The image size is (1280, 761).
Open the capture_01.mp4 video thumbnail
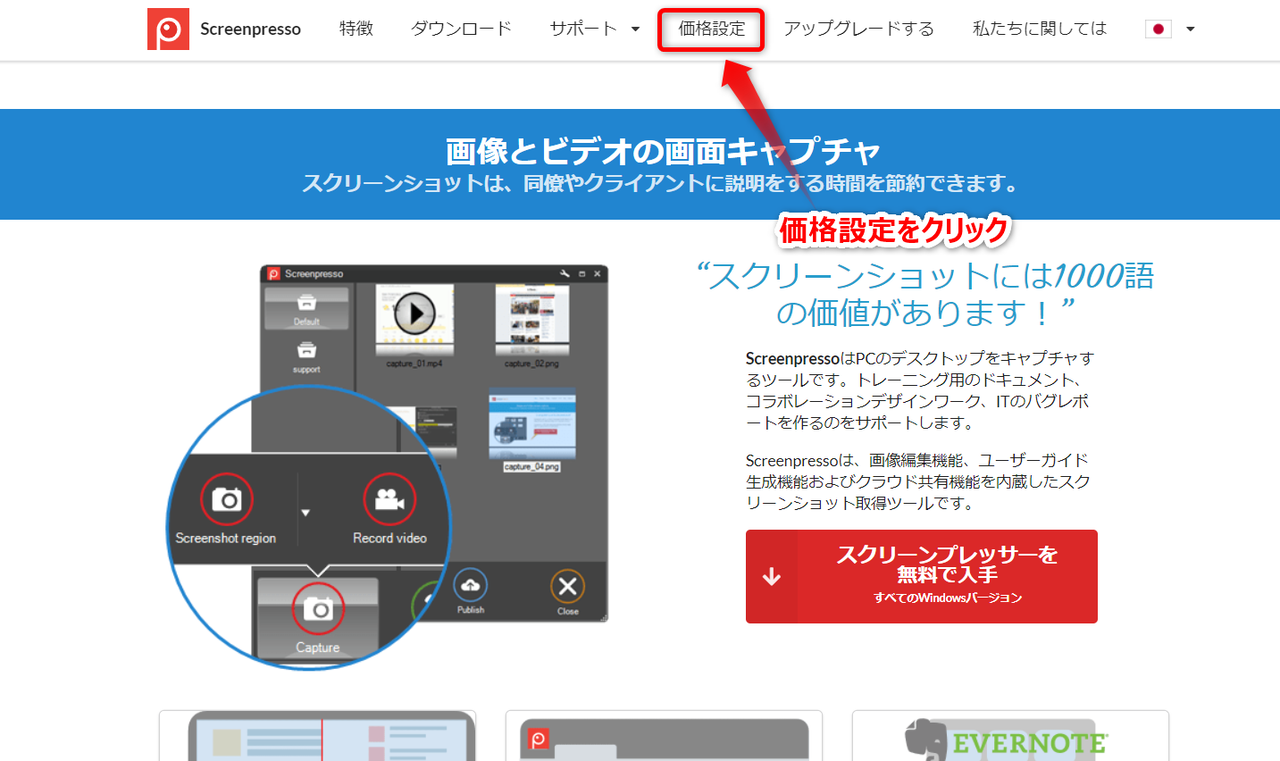[x=414, y=320]
